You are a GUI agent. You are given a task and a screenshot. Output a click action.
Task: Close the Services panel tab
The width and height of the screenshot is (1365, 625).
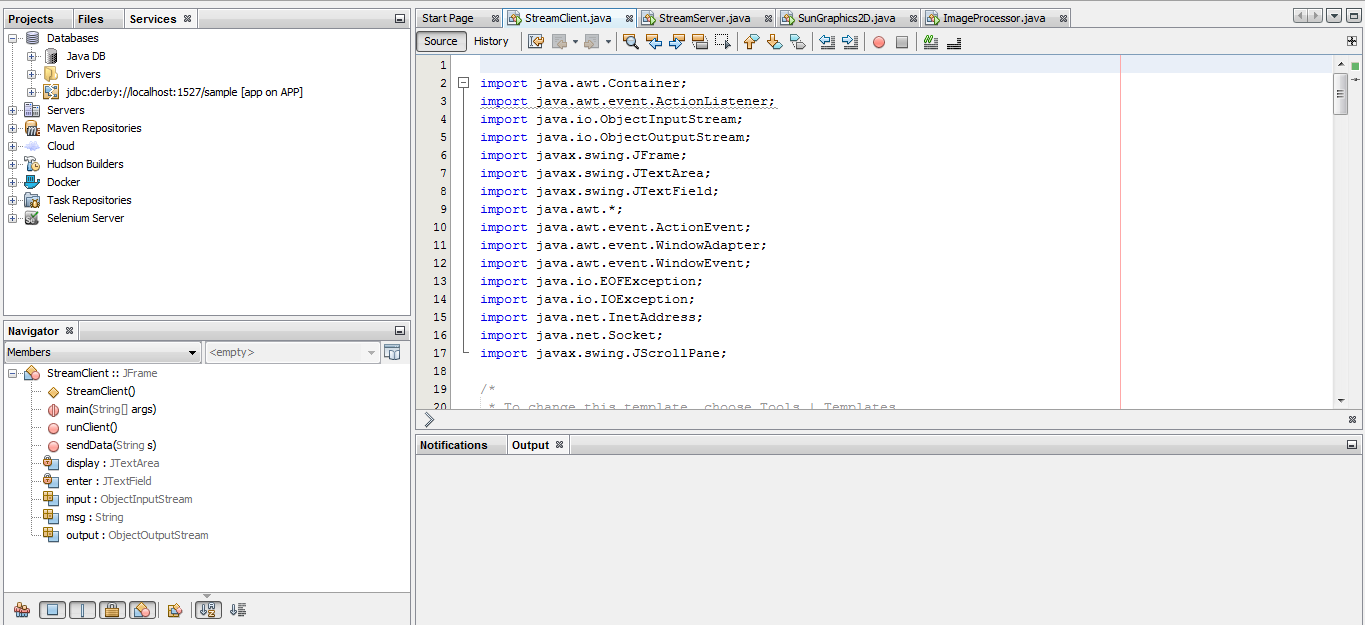pyautogui.click(x=187, y=18)
